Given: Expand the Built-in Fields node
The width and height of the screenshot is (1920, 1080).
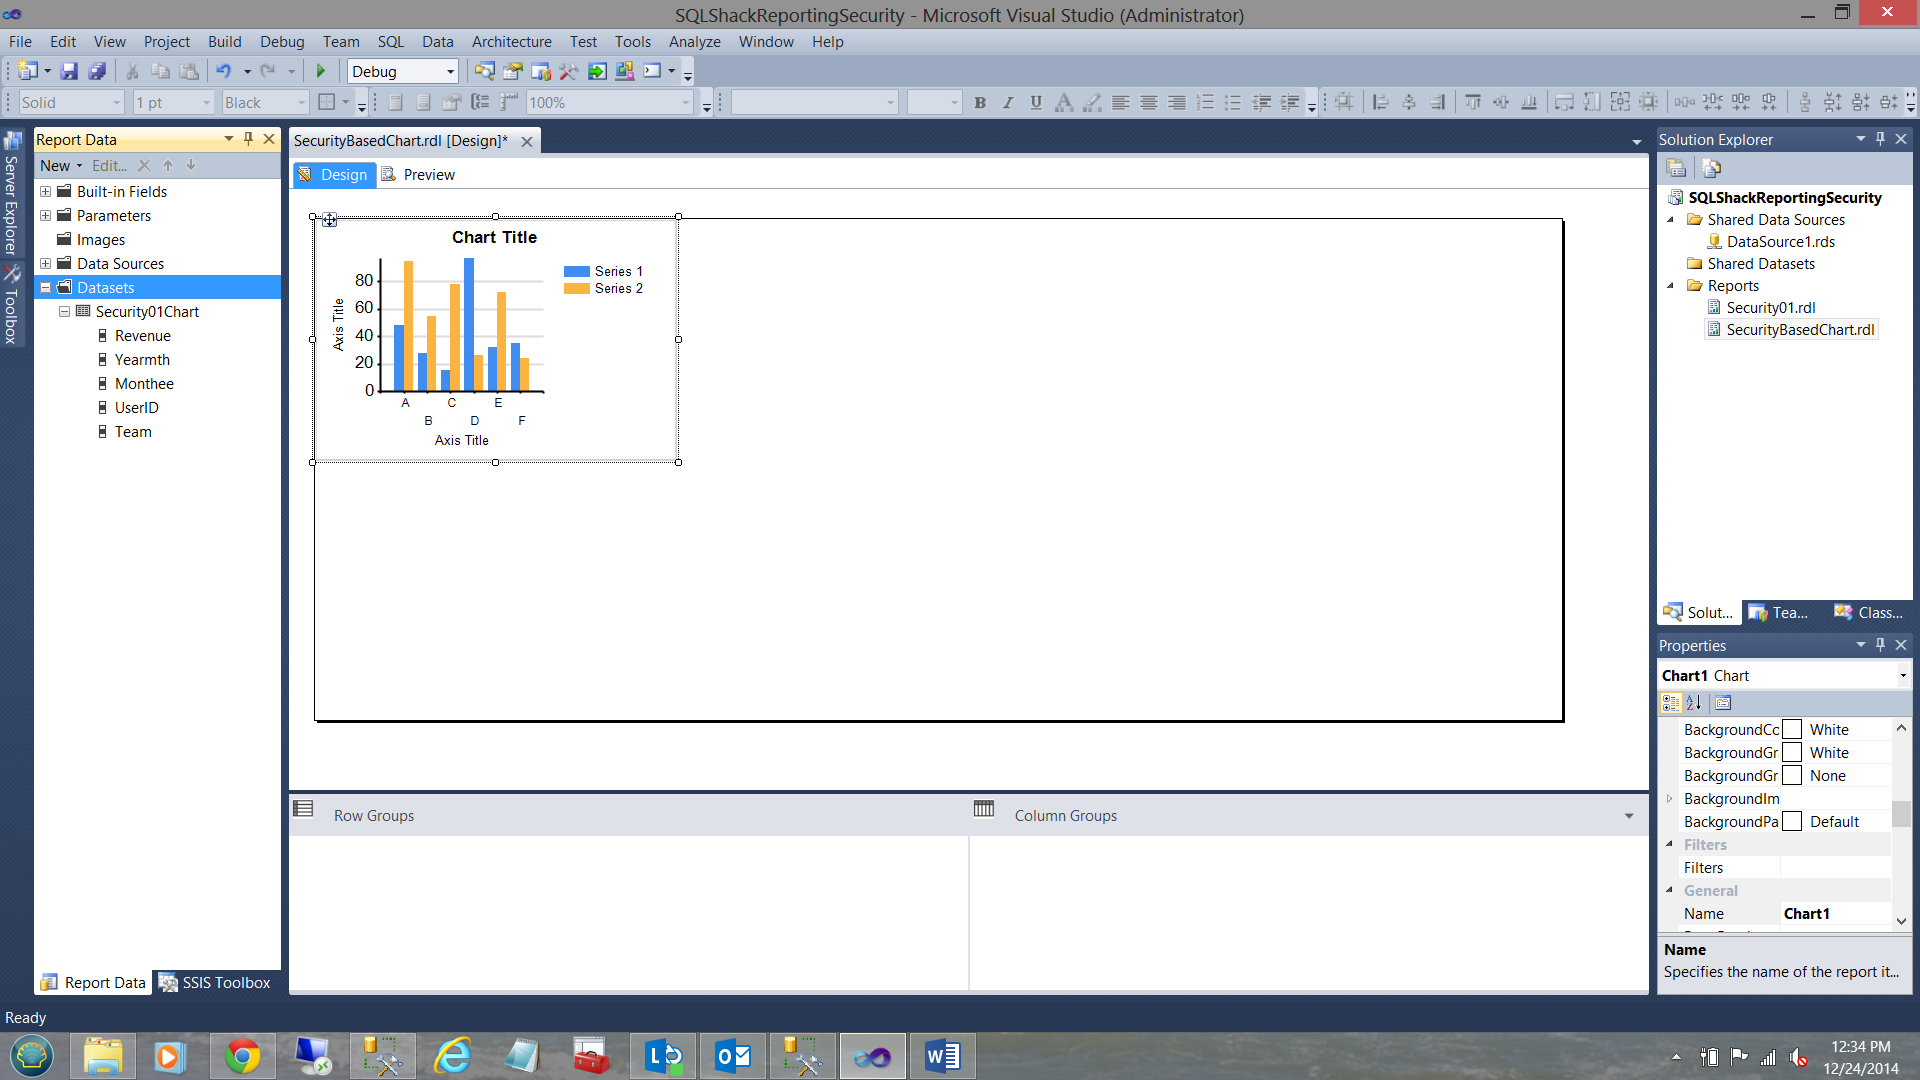Looking at the screenshot, I should point(45,191).
